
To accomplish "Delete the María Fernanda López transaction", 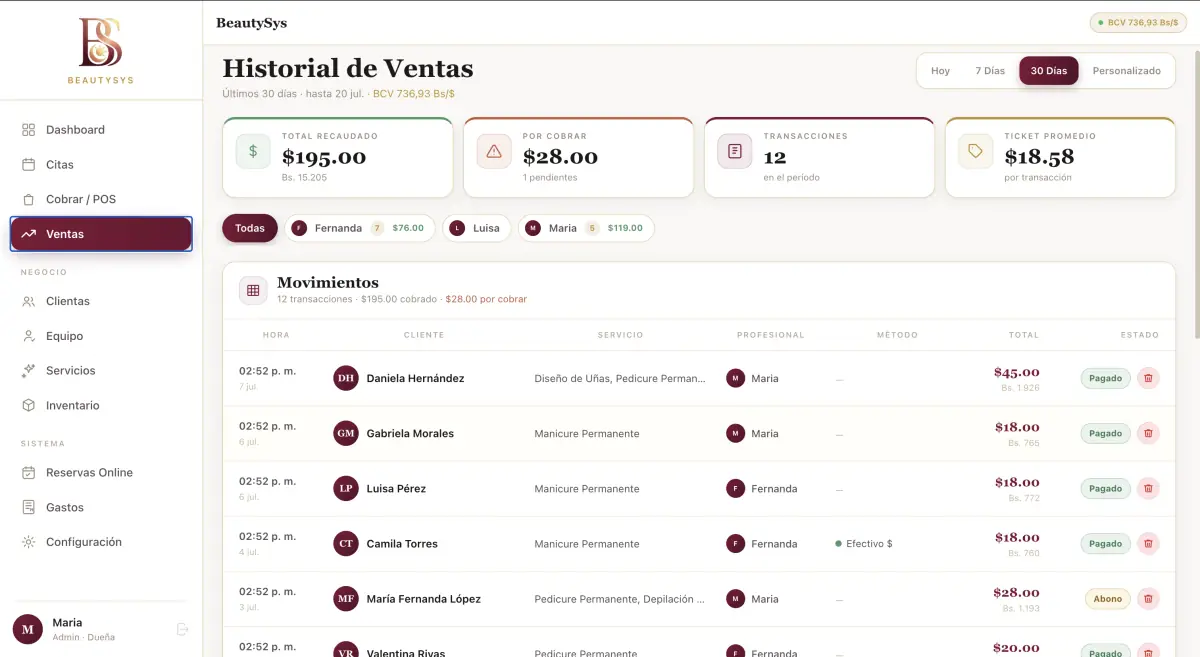I will coord(1148,598).
